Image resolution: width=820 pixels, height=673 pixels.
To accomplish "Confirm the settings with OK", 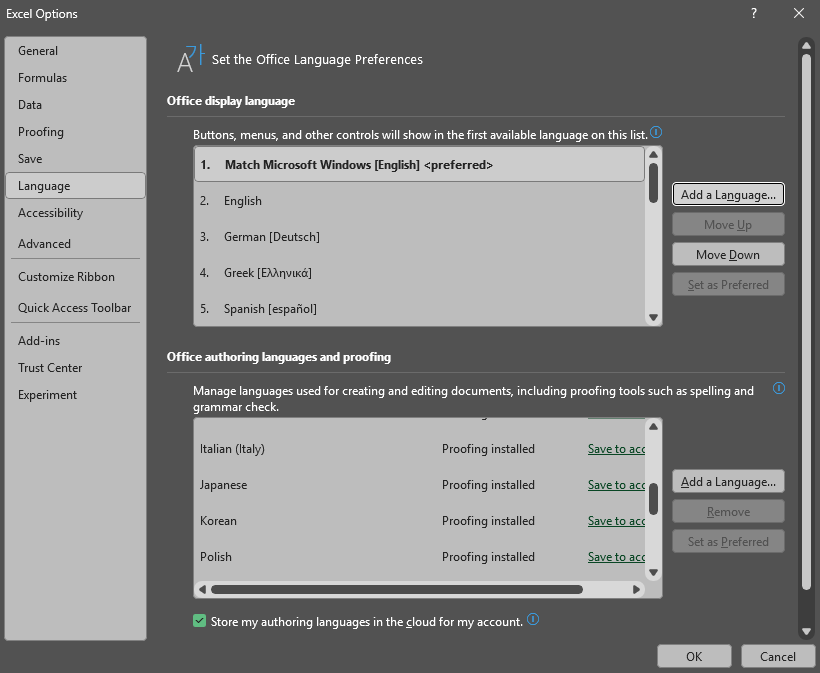I will (x=694, y=656).
